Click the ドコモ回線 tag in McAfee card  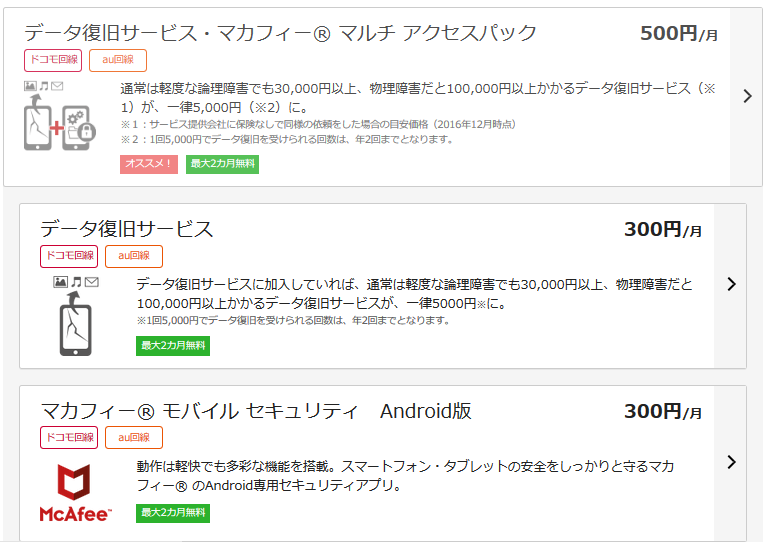(x=69, y=437)
